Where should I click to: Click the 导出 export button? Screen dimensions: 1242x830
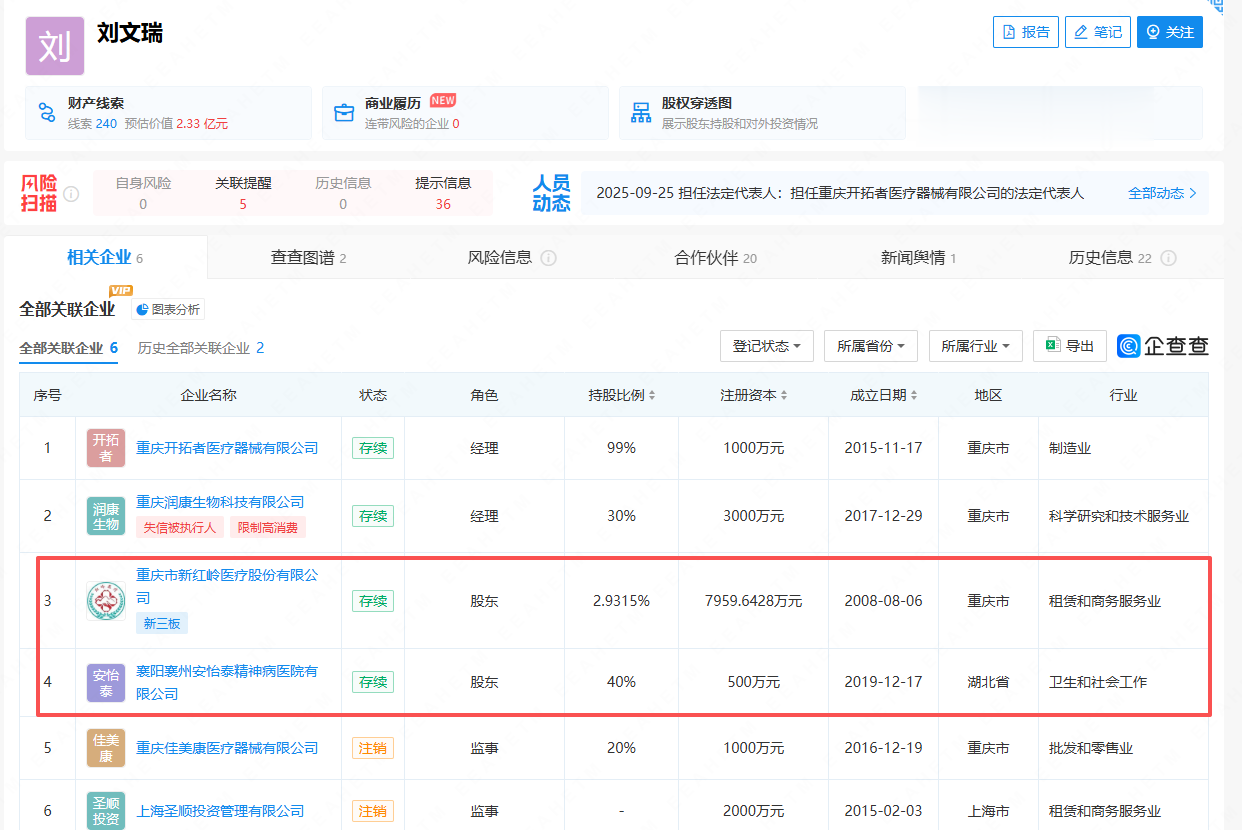pyautogui.click(x=1069, y=346)
